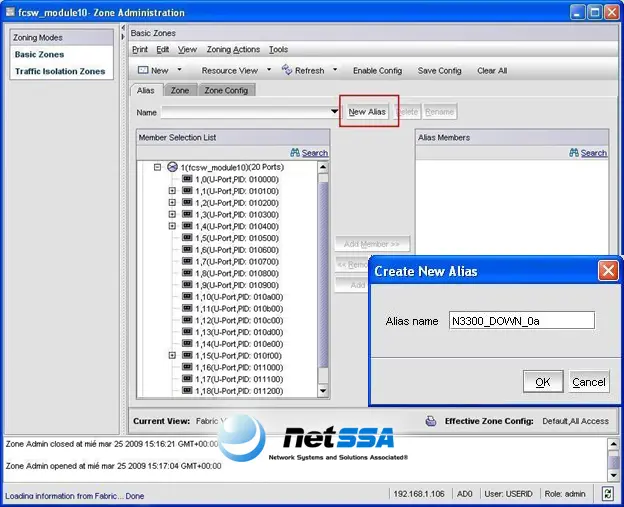The image size is (624, 507).
Task: Open the Zoning Actions menu
Action: click(233, 49)
